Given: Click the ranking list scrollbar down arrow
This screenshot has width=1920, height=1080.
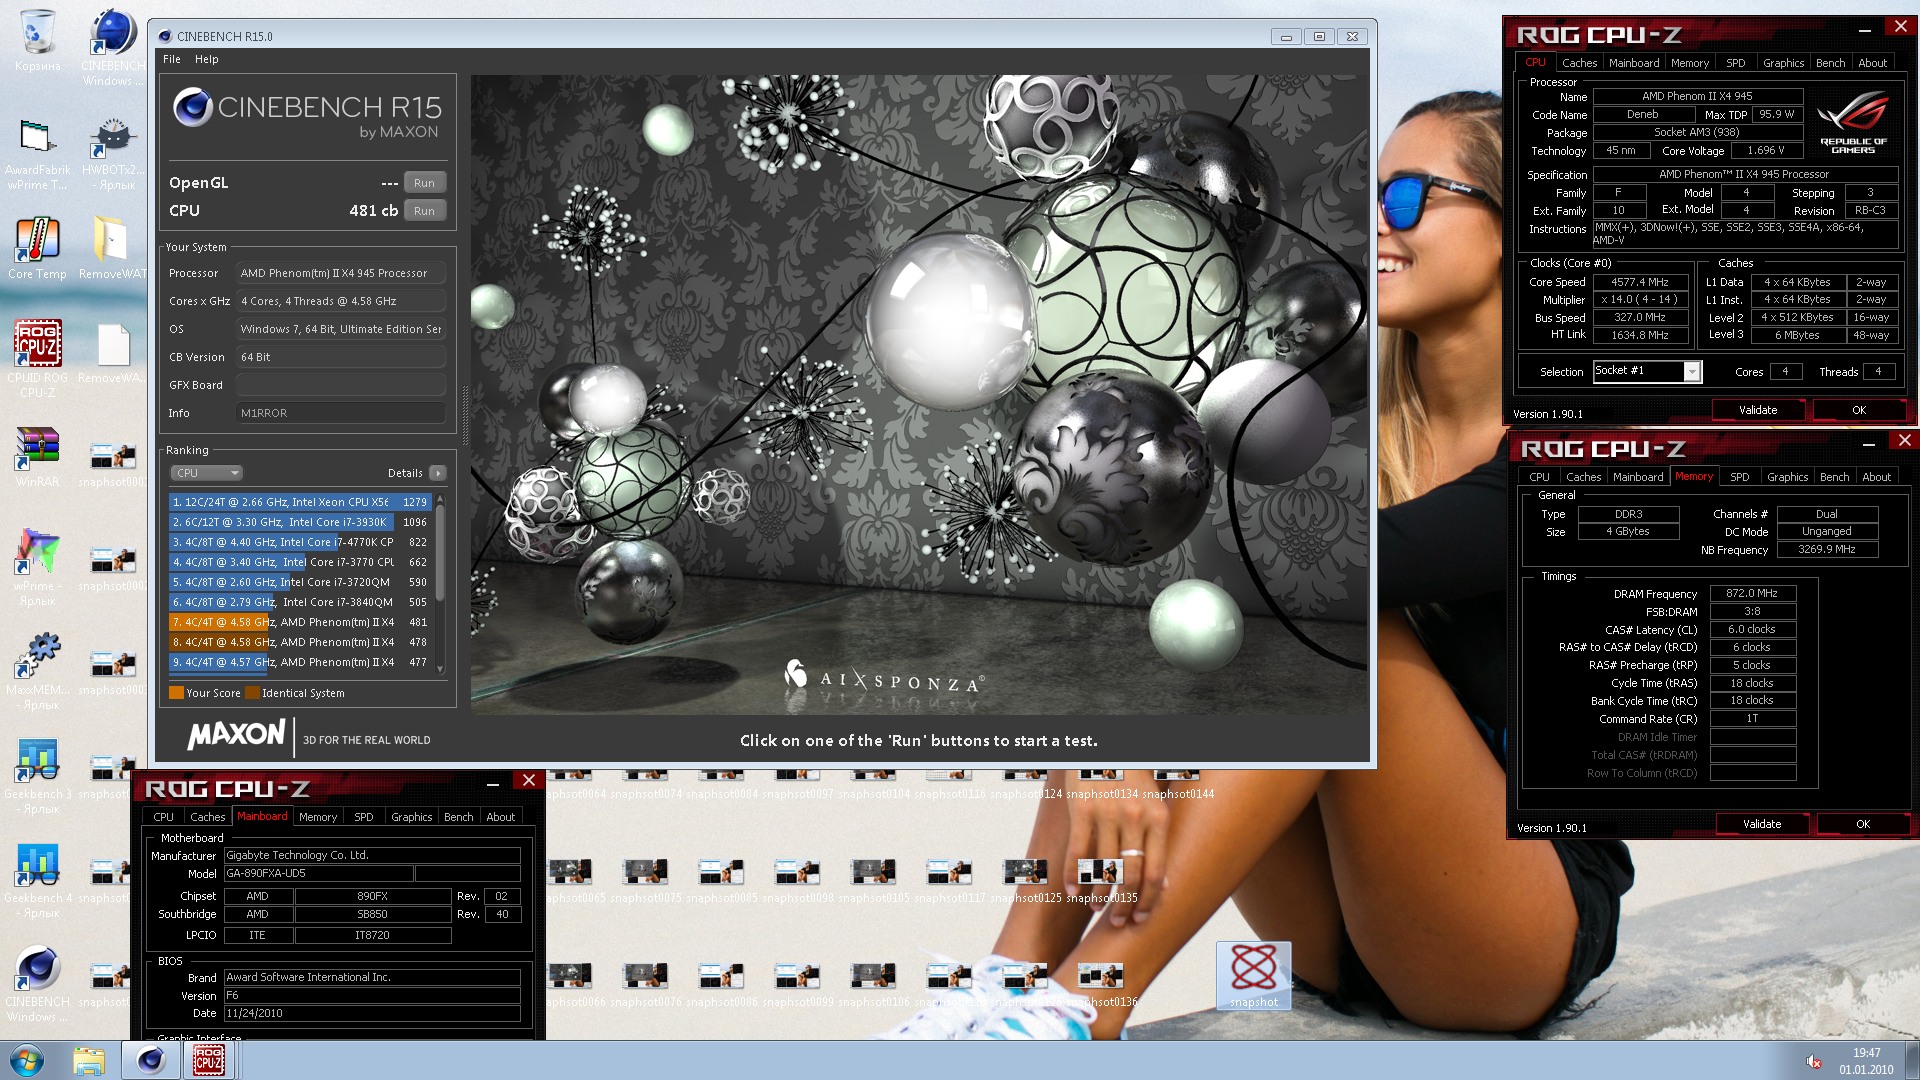Looking at the screenshot, I should pos(440,670).
